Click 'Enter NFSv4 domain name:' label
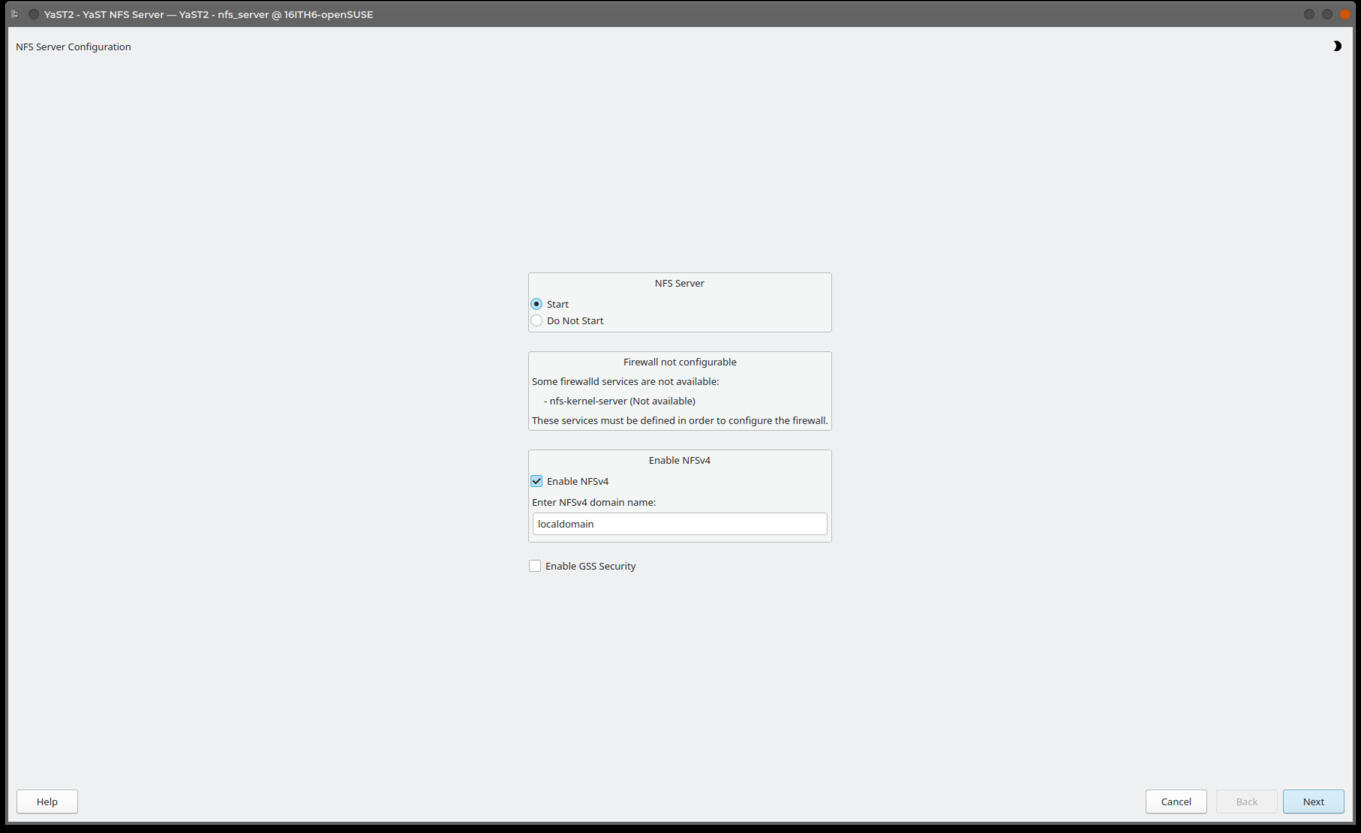 (x=594, y=502)
